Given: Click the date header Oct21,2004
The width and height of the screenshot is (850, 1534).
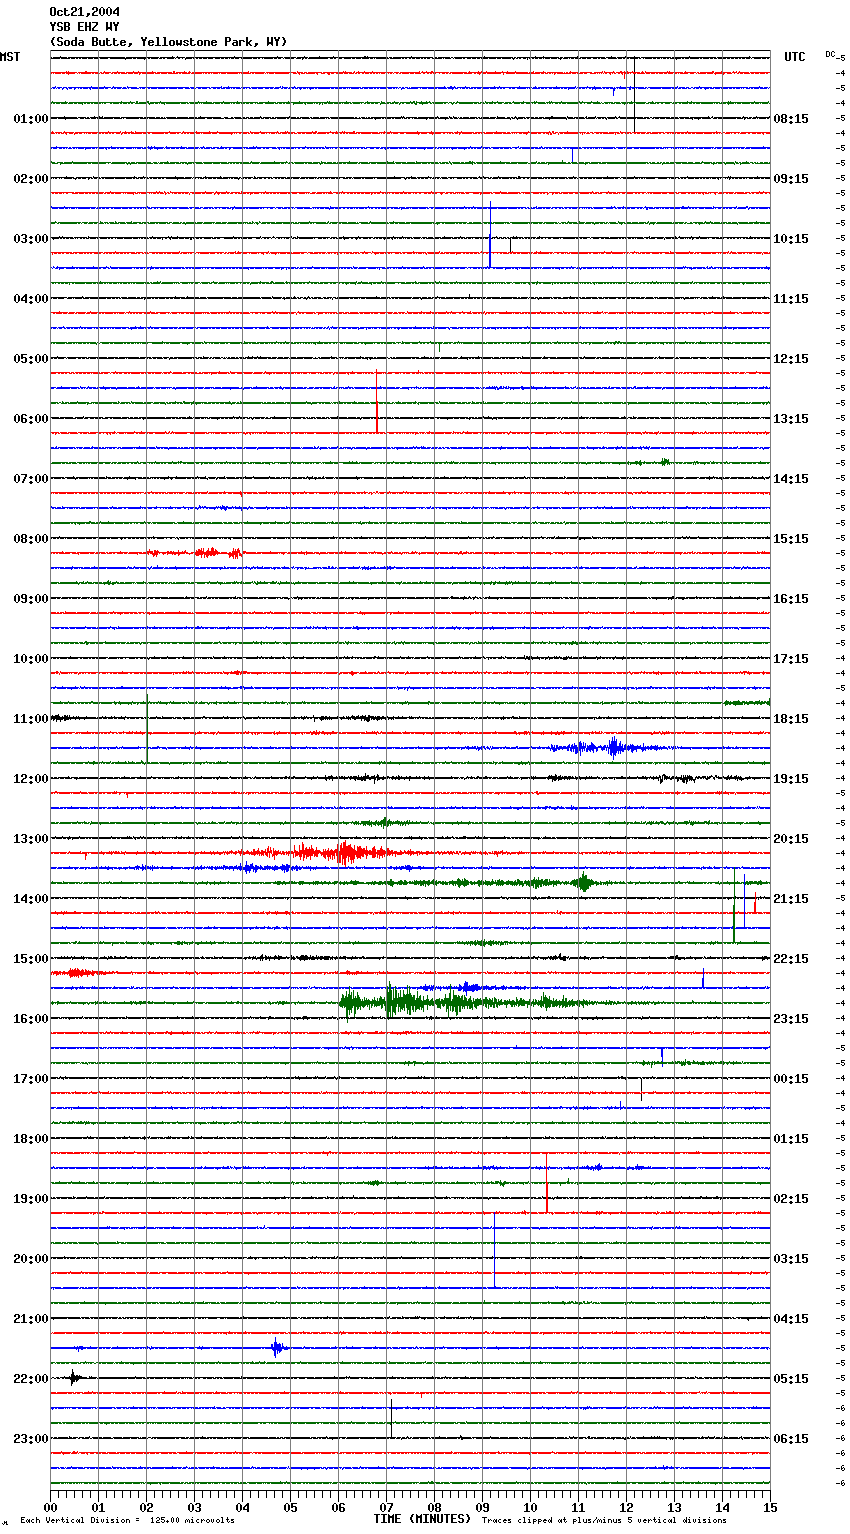Looking at the screenshot, I should tap(85, 12).
